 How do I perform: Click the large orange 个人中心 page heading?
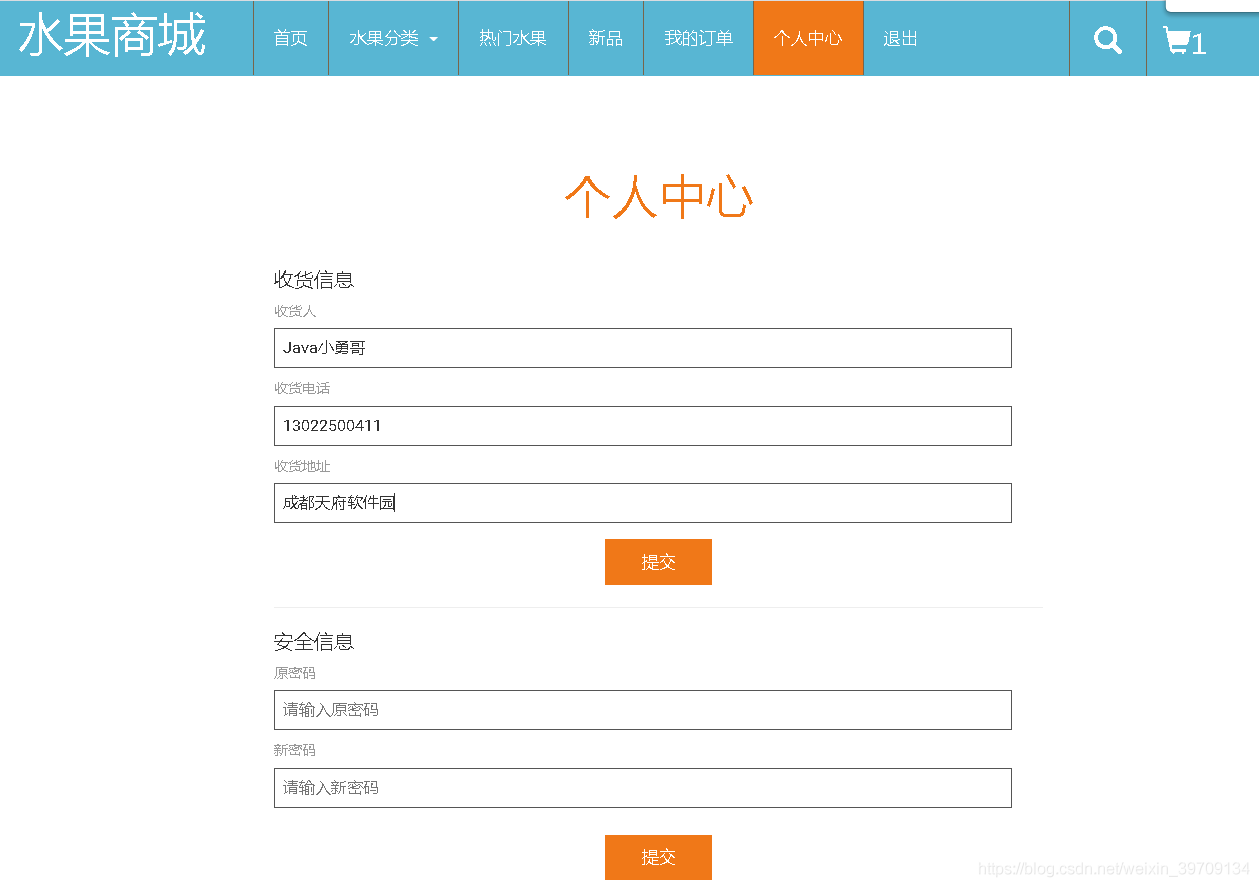point(658,196)
